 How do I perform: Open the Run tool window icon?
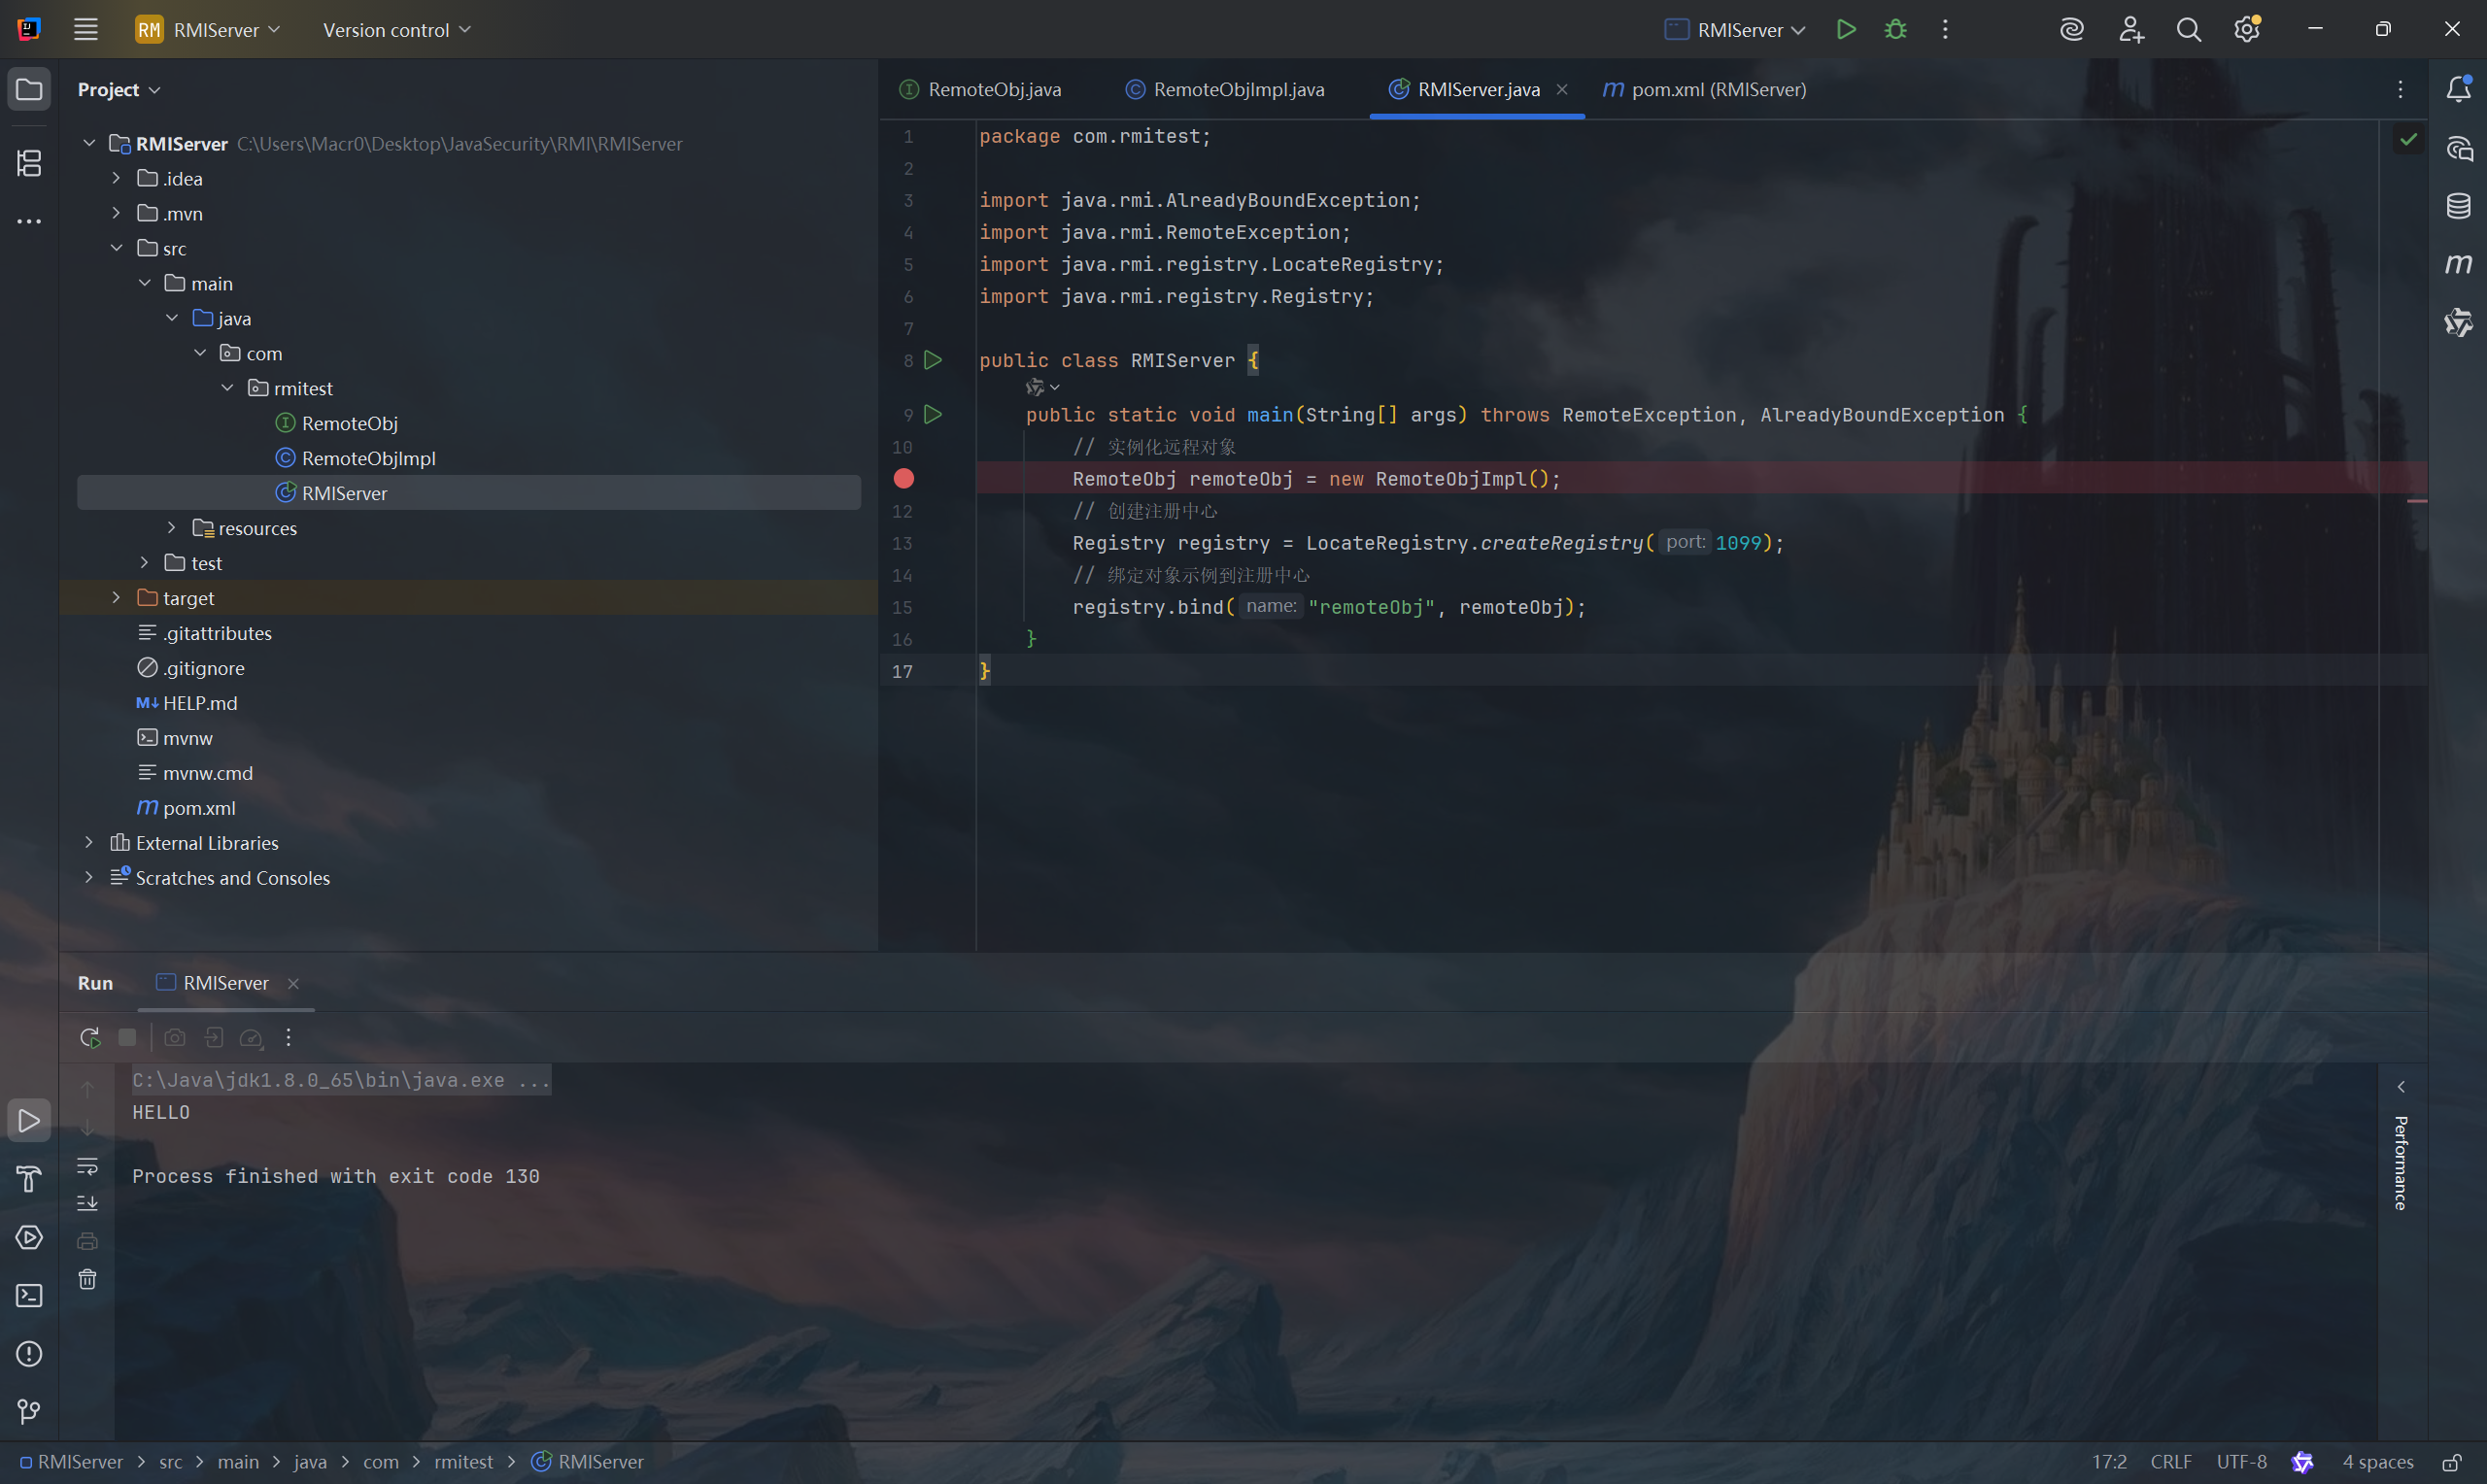click(29, 1121)
